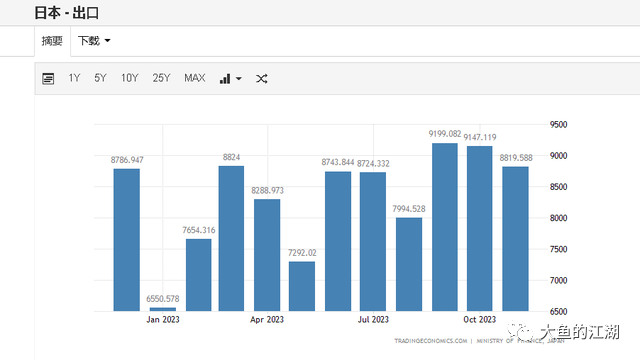Select the 5Y time range

(x=100, y=78)
